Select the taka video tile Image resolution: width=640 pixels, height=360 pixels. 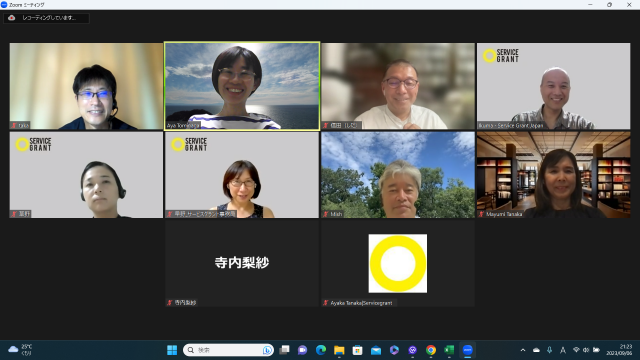point(86,86)
